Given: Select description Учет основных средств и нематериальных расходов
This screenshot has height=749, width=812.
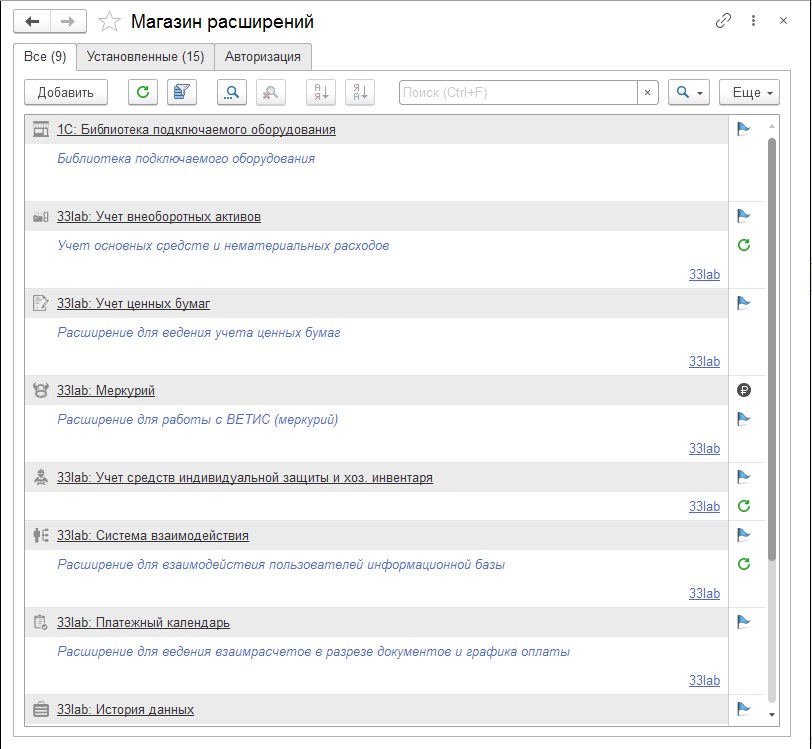Looking at the screenshot, I should pyautogui.click(x=223, y=246).
